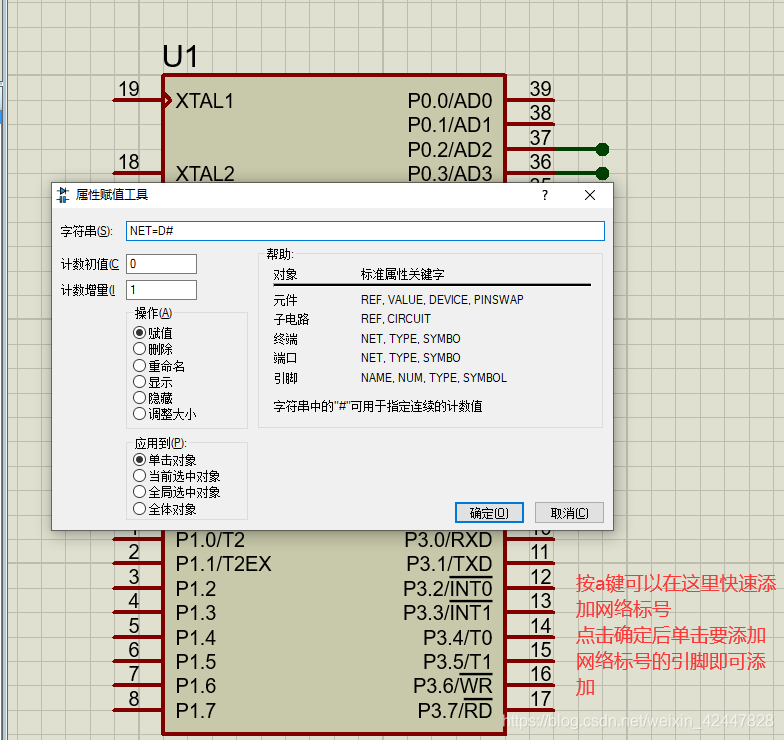
Task: Click the P1.7 pin label
Action: (x=196, y=710)
